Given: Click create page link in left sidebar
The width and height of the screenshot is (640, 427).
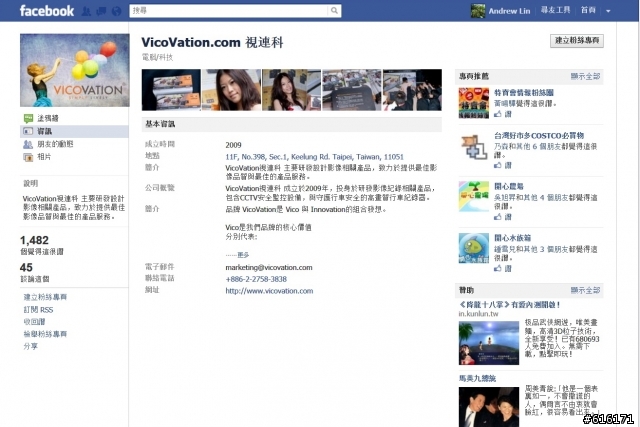Looking at the screenshot, I should click(x=45, y=297).
